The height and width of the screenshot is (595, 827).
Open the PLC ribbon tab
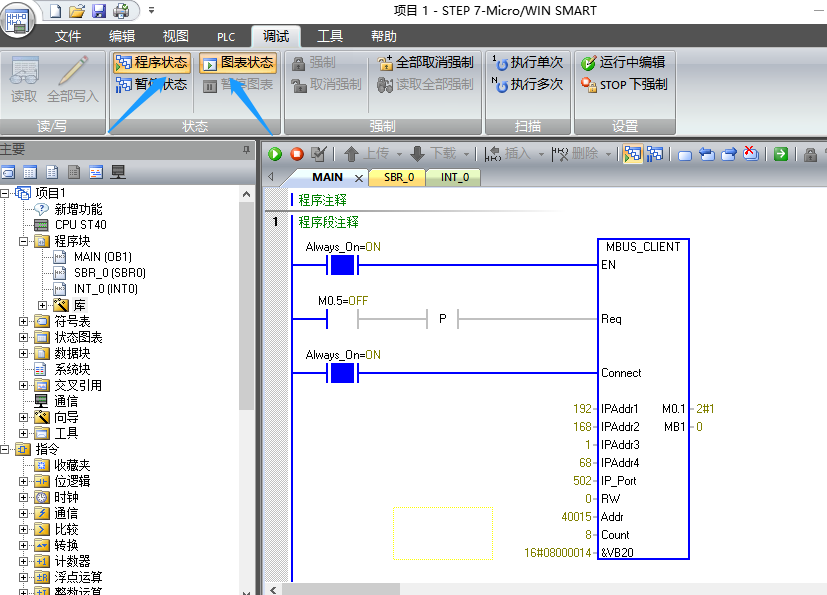[226, 37]
